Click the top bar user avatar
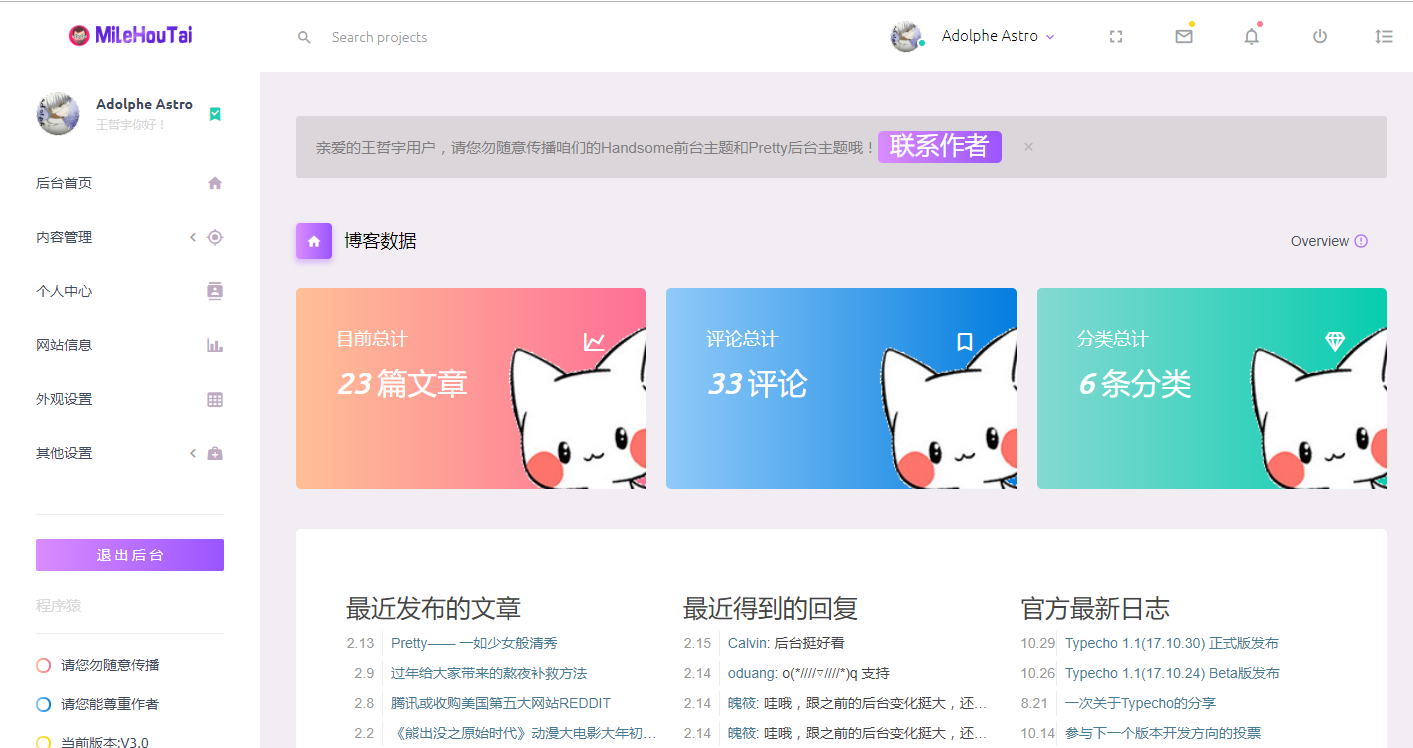 (906, 36)
